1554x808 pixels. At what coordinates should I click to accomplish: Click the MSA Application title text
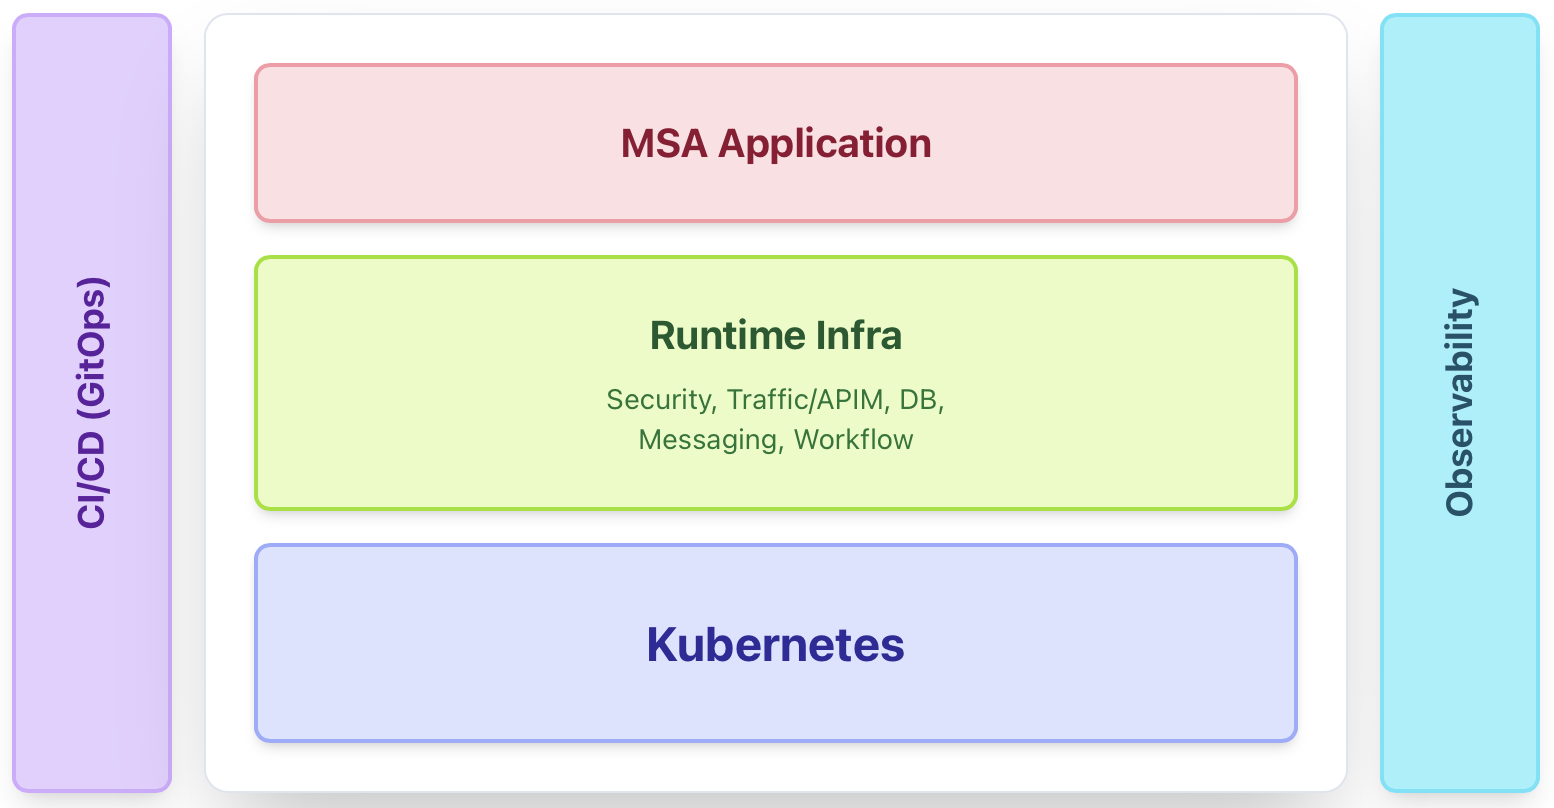[775, 143]
